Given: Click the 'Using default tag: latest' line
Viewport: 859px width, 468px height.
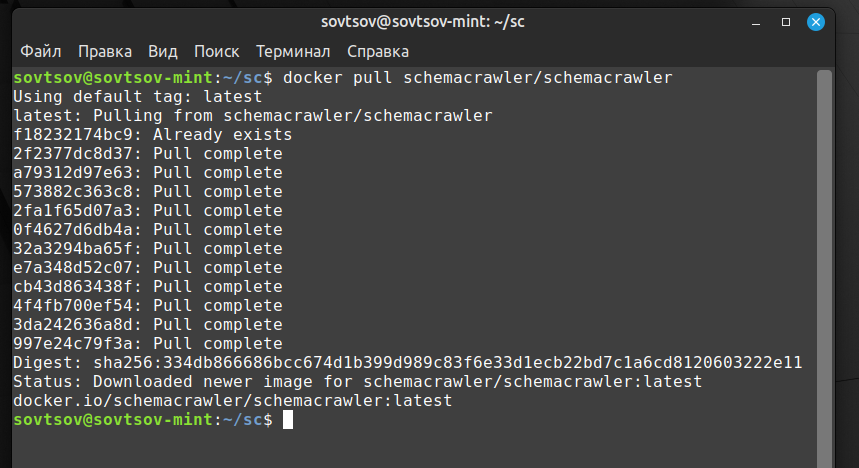Looking at the screenshot, I should point(138,97).
